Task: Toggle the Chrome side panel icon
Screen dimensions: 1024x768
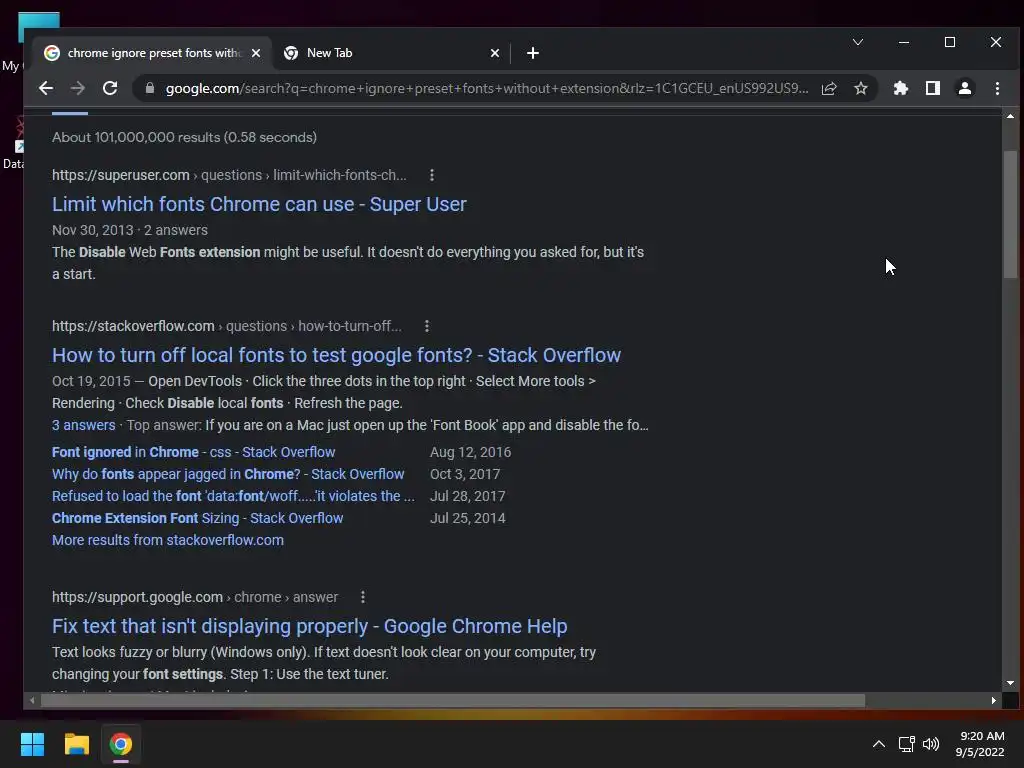Action: coord(933,88)
